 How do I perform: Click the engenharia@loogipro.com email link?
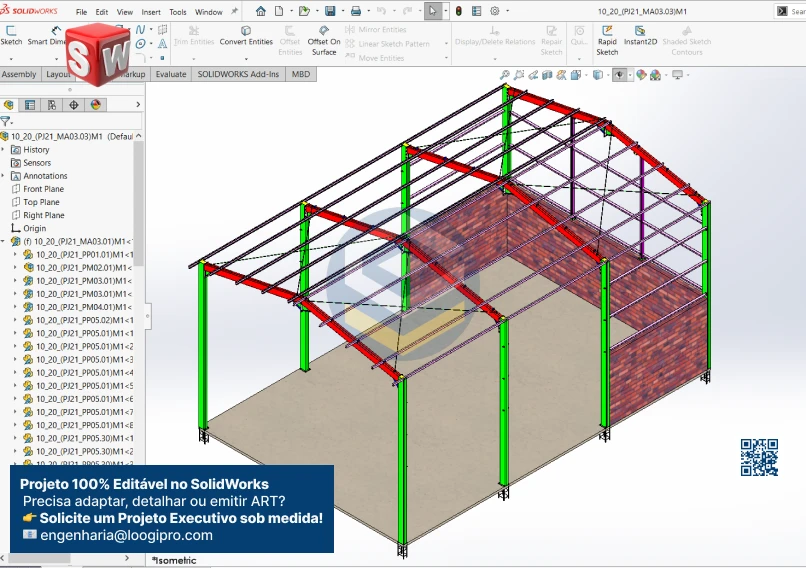pyautogui.click(x=126, y=535)
